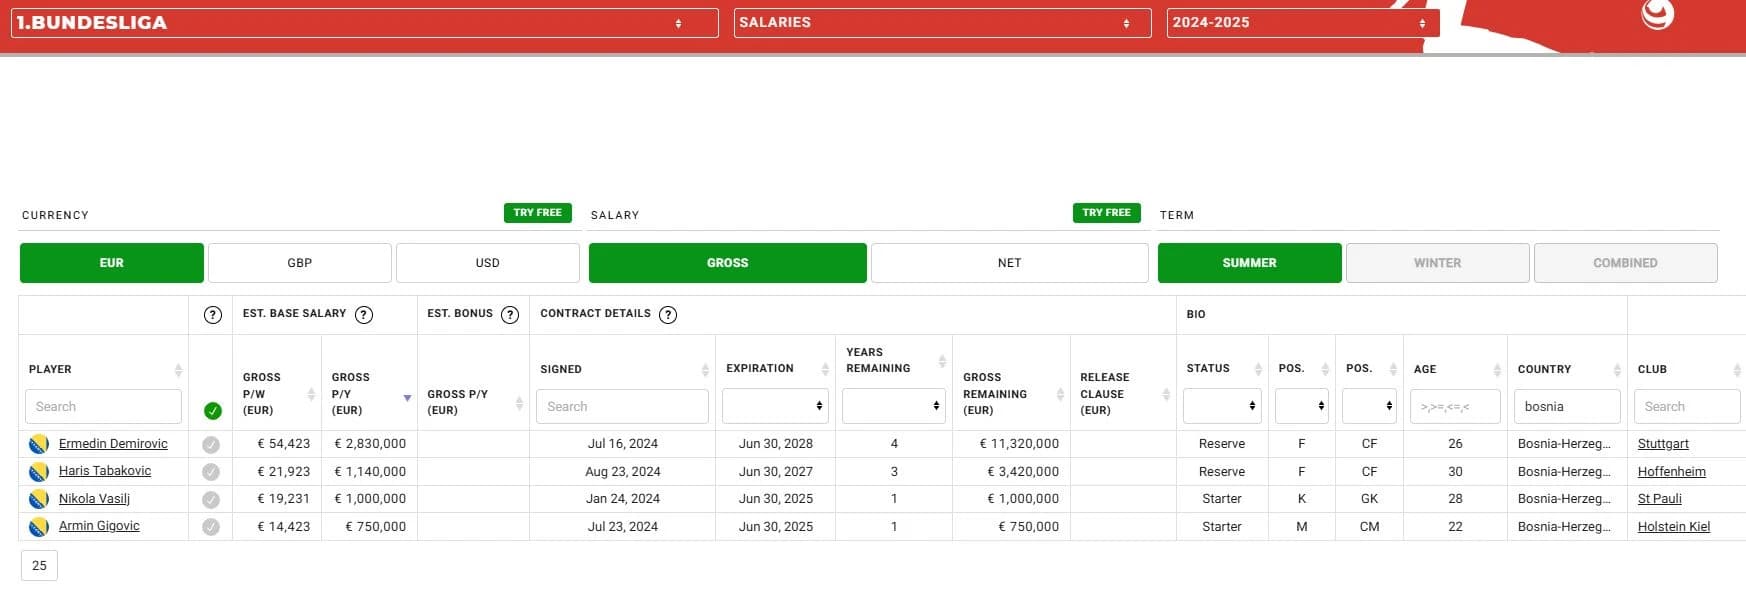Select USD currency
Image resolution: width=1746 pixels, height=612 pixels.
coord(488,263)
